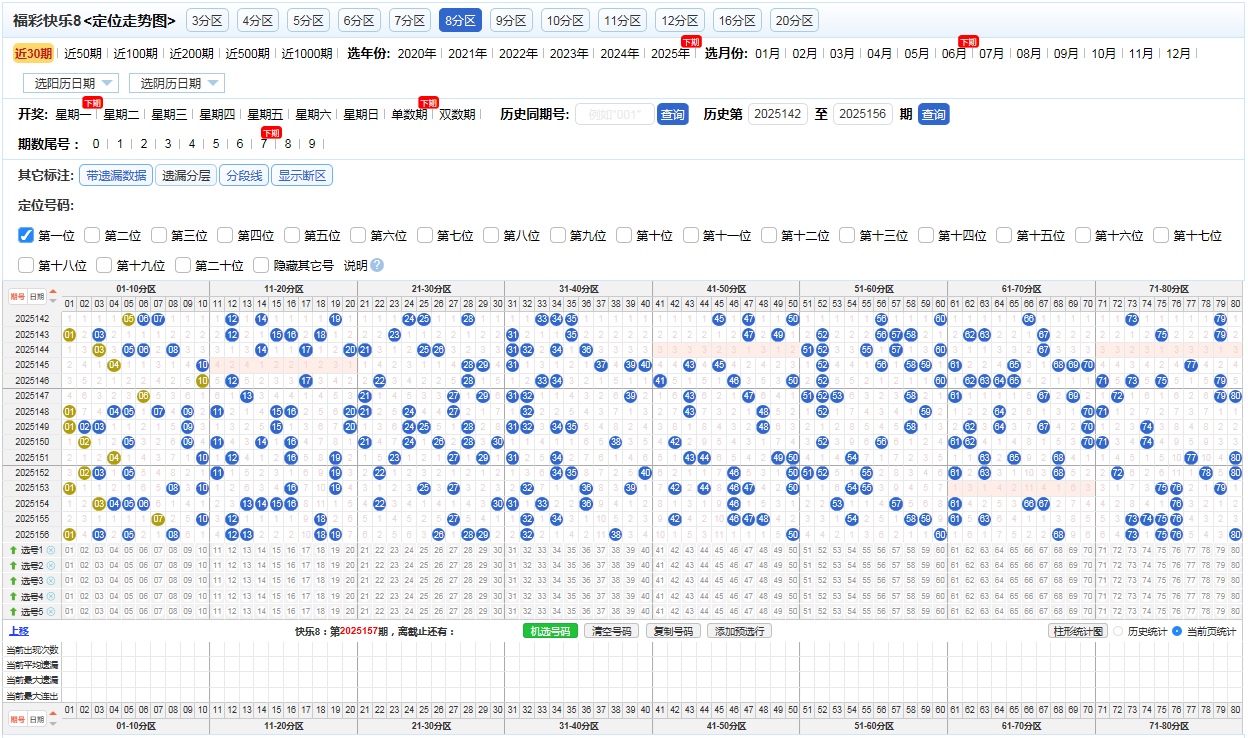Filter by year 2023年
Screen dimensions: 1248x738
coord(569,54)
